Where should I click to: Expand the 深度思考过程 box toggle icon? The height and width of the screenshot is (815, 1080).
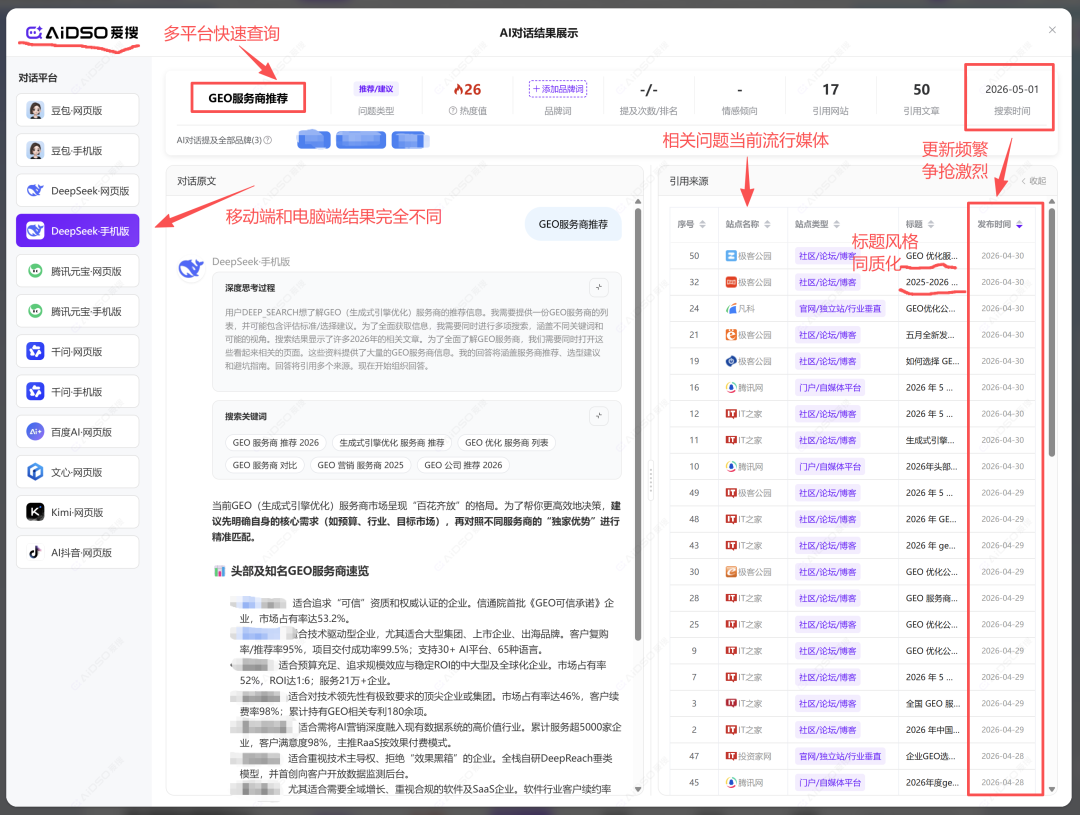point(599,287)
